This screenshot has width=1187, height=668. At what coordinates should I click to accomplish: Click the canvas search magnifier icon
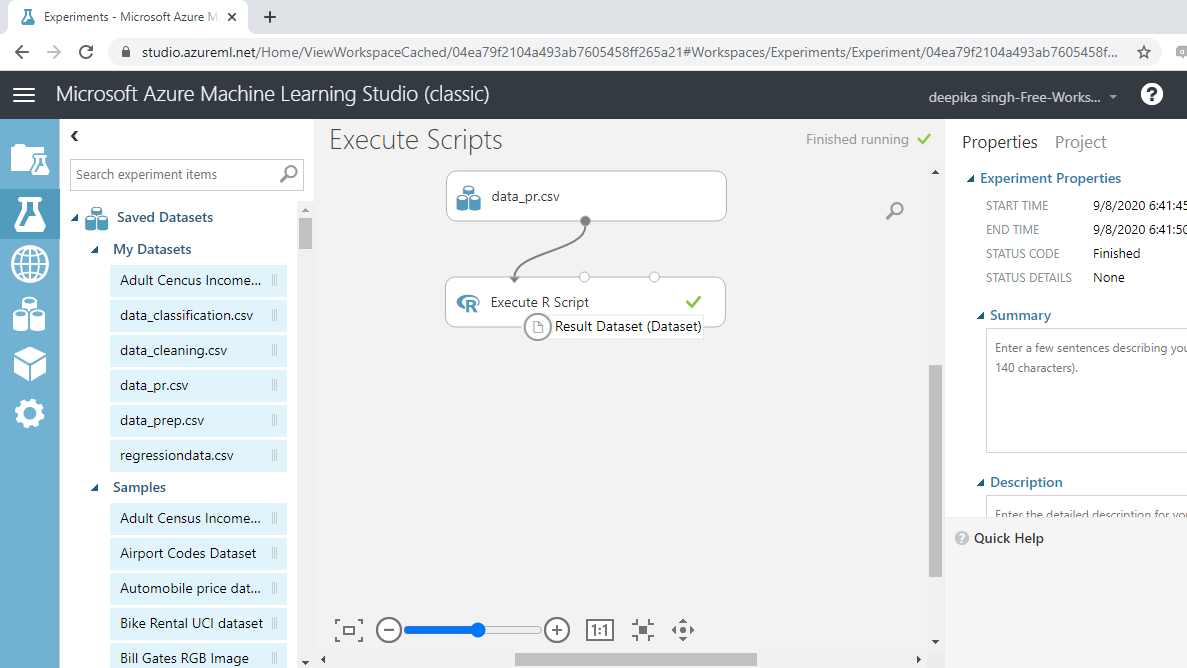pos(895,211)
